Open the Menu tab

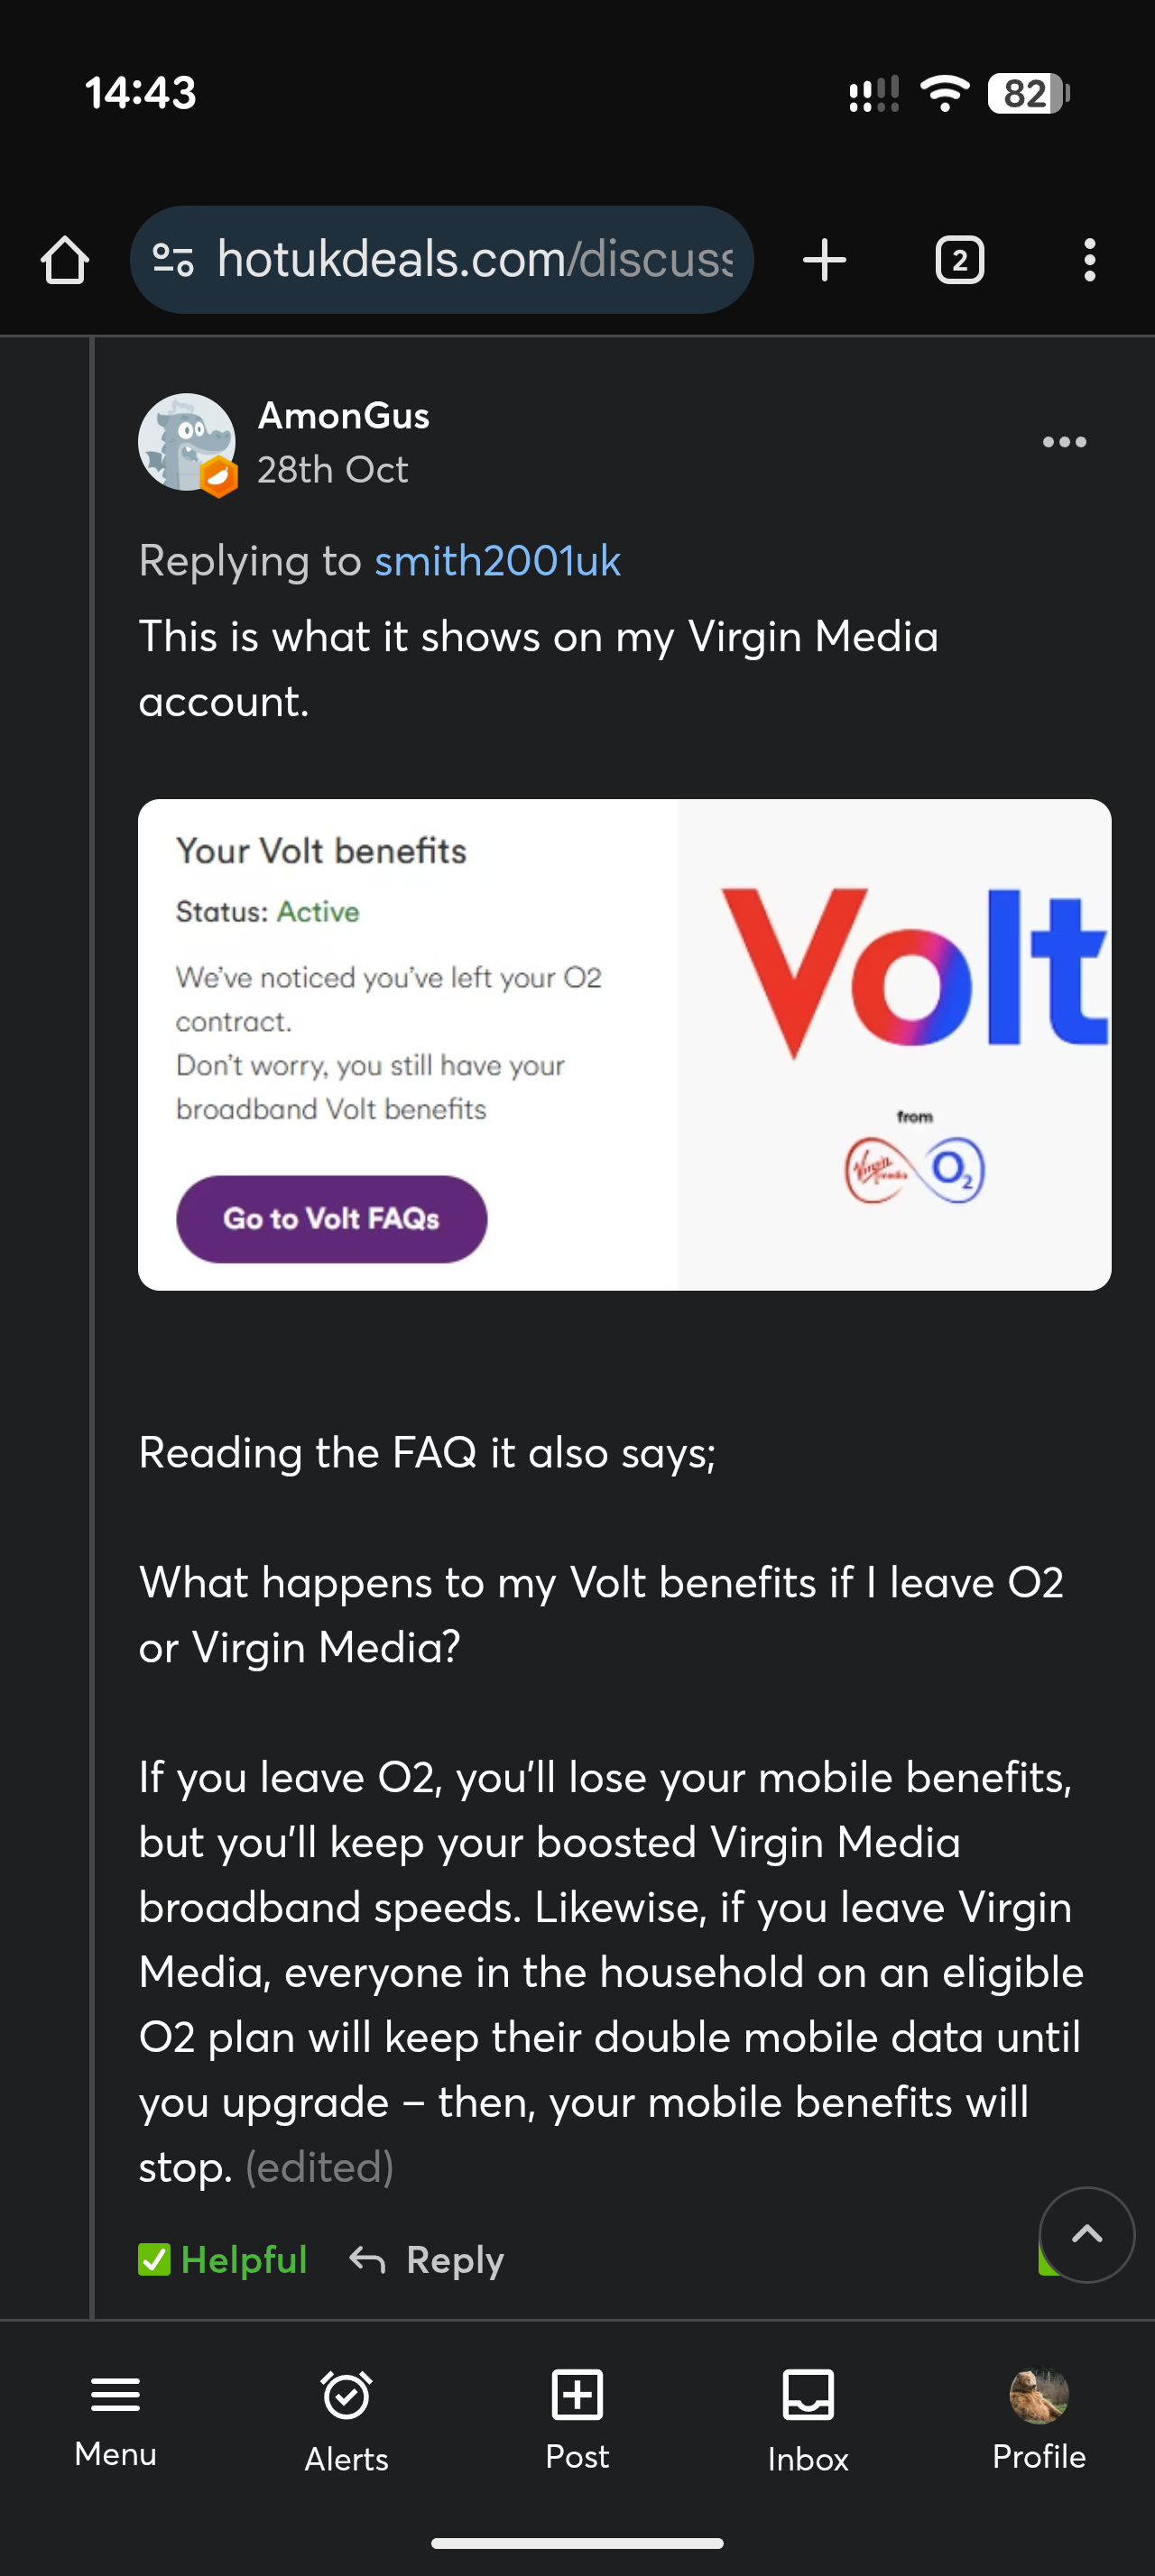[115, 2416]
